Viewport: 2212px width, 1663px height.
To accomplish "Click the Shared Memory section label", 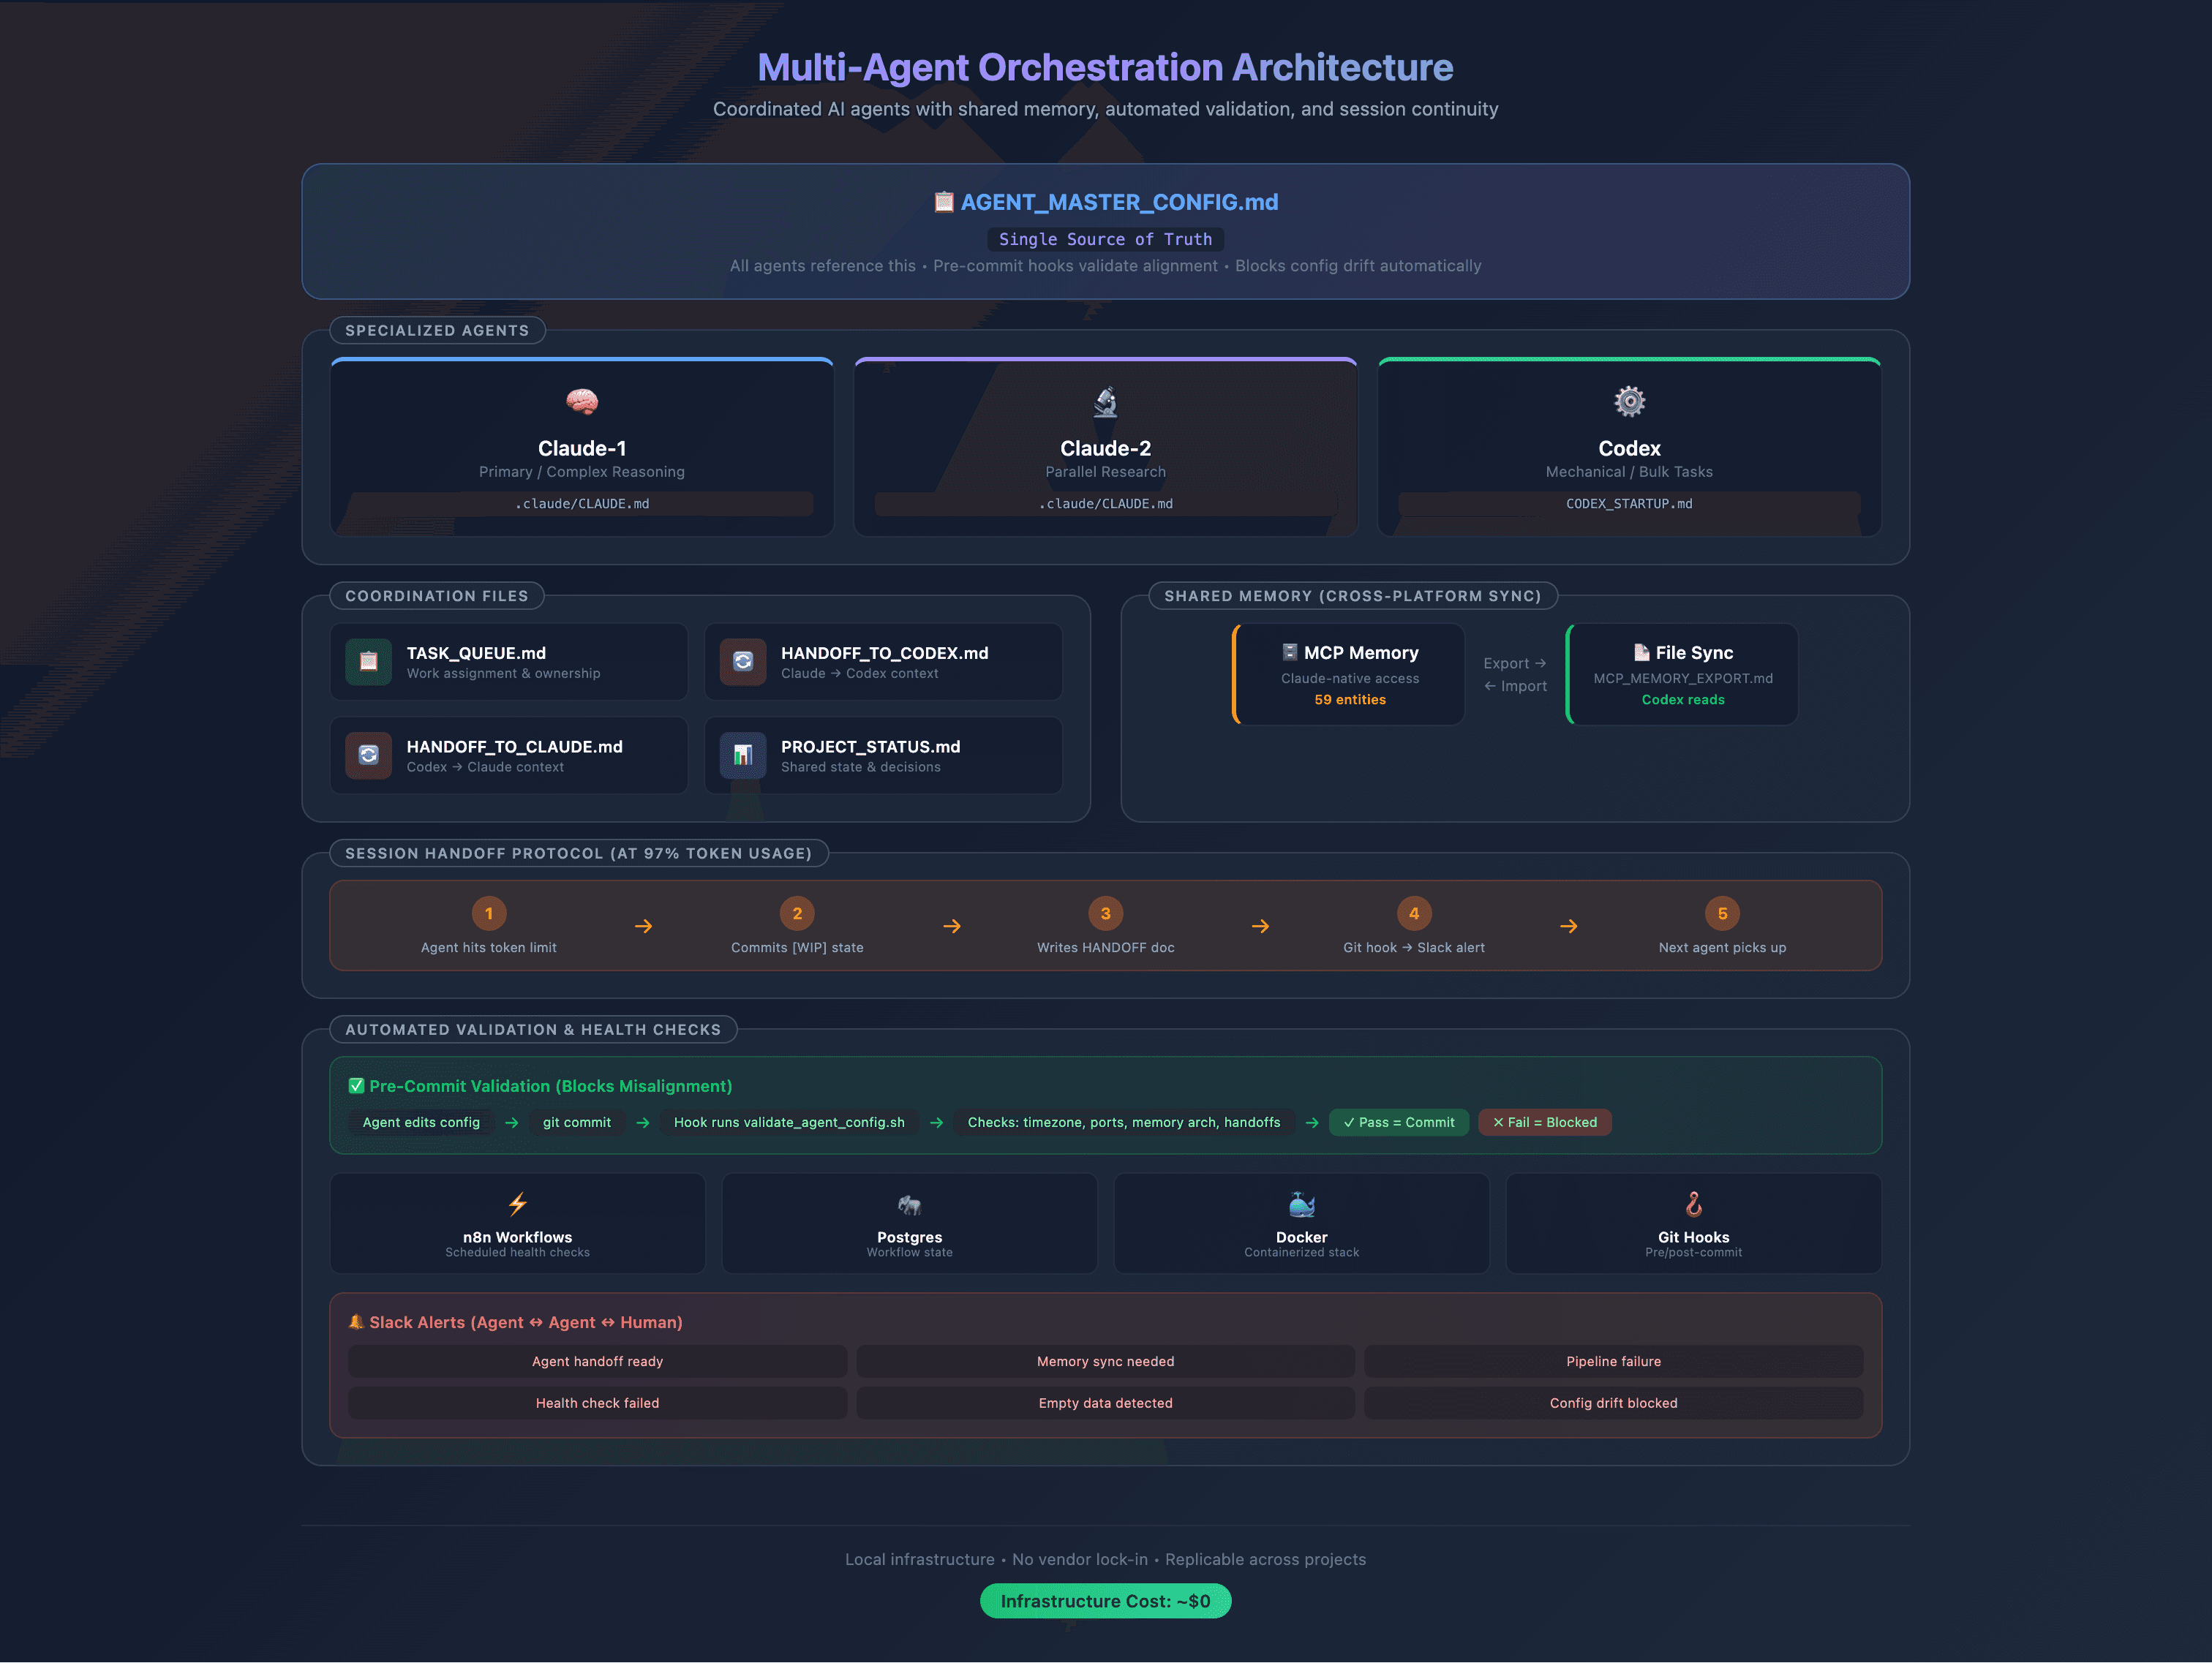I will pos(1353,596).
